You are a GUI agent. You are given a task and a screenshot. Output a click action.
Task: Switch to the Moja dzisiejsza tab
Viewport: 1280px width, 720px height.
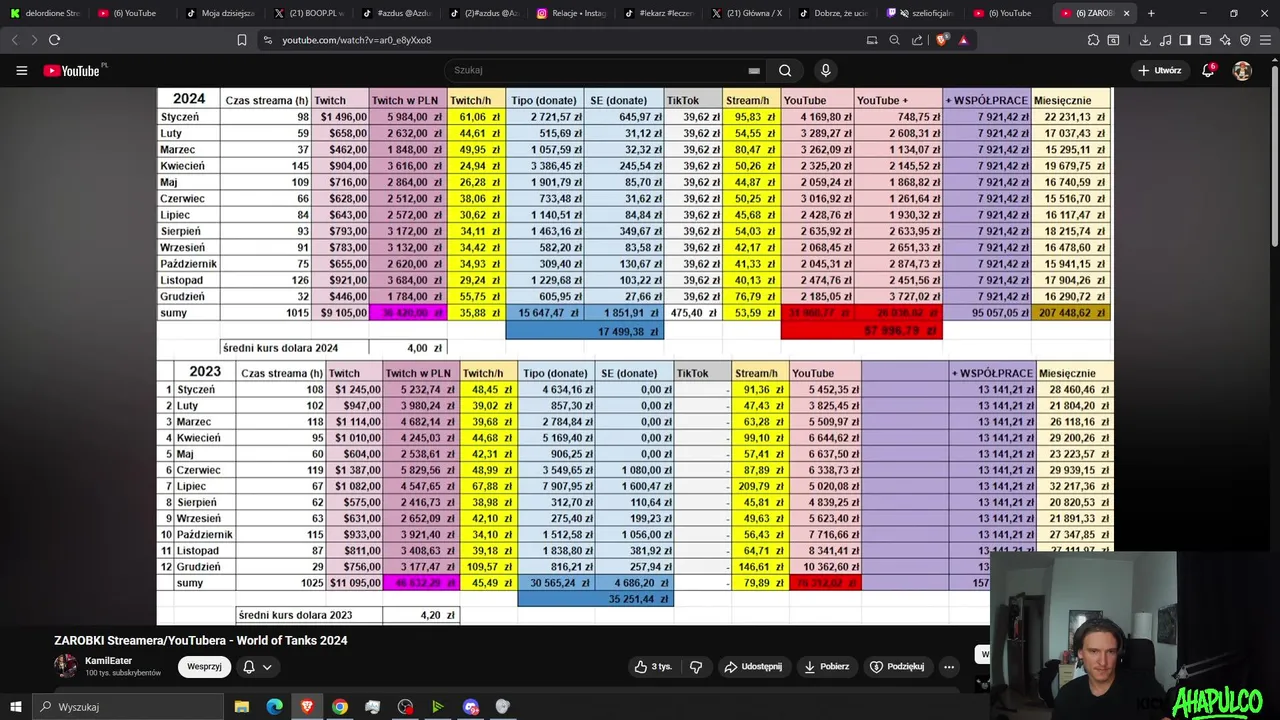[x=220, y=13]
